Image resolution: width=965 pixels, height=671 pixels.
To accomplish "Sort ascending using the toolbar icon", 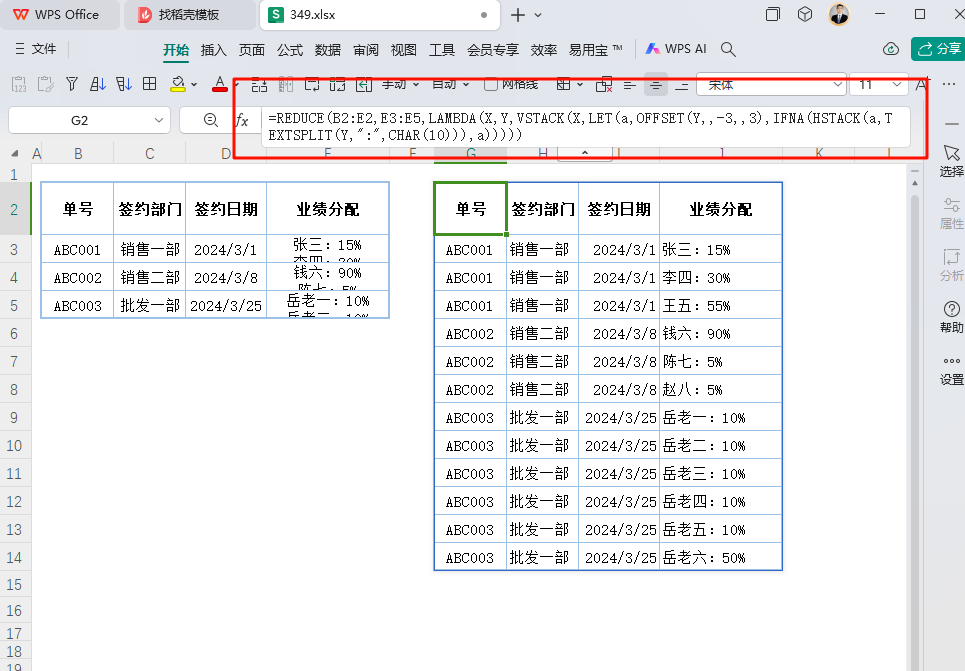I will pyautogui.click(x=98, y=84).
